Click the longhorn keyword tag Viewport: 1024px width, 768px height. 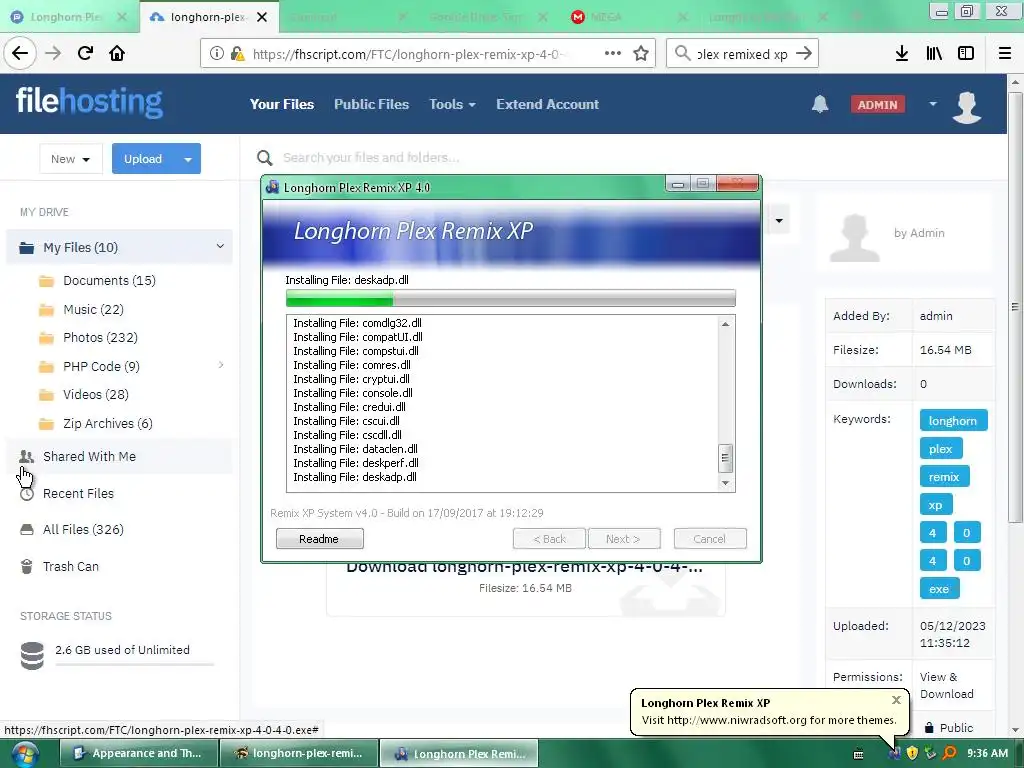(x=953, y=421)
